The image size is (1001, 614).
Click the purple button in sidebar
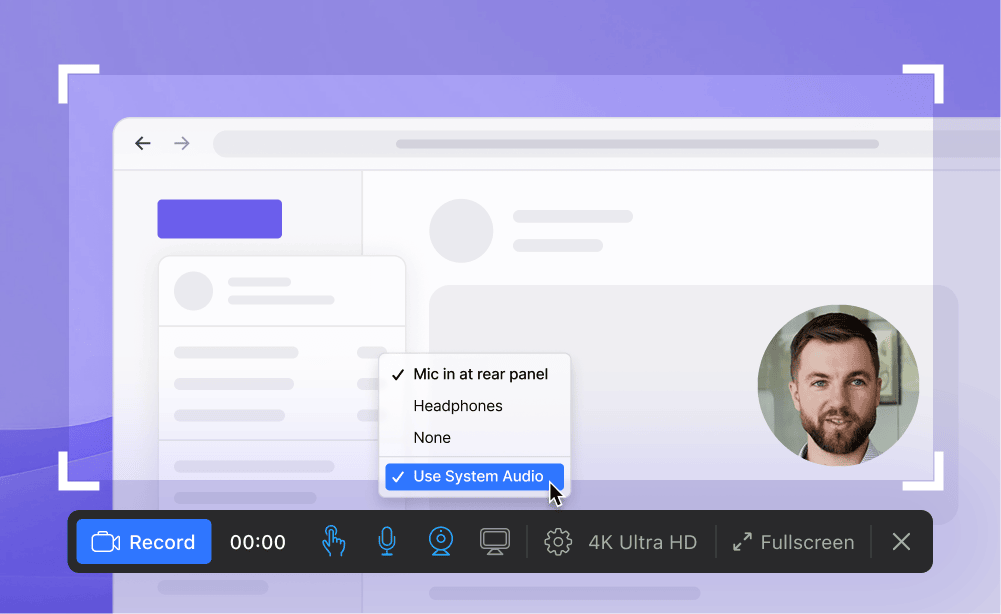click(x=219, y=219)
